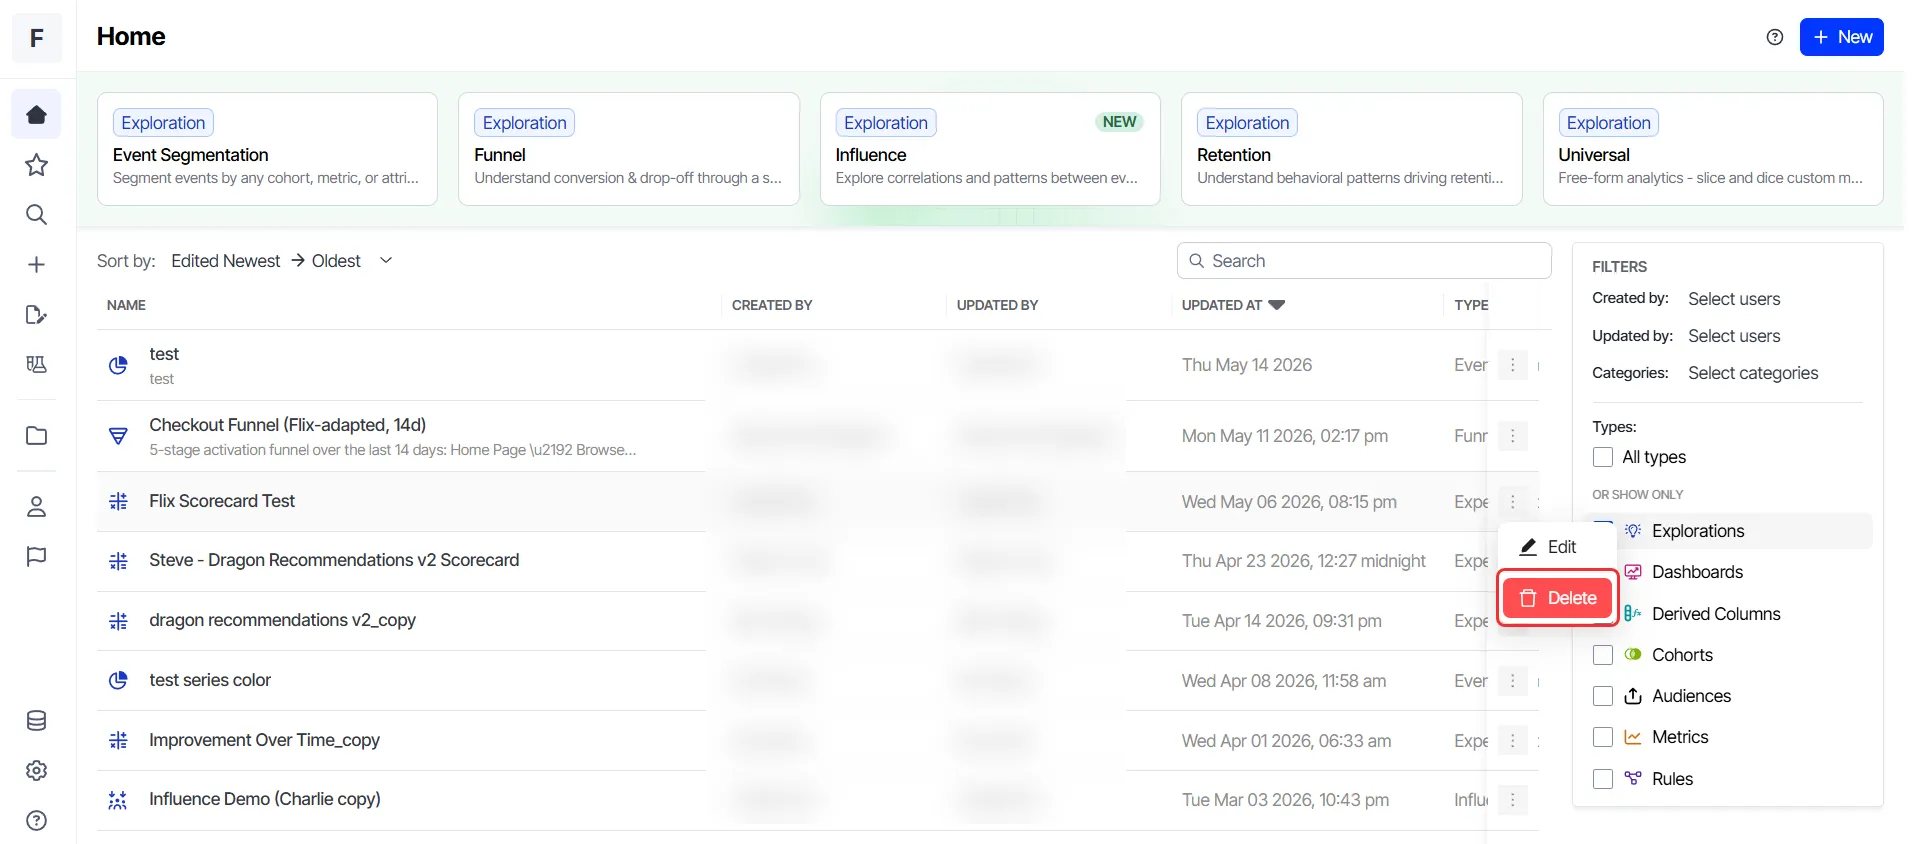Open the Influence exploration card
Screen dimensions: 1913x844
tap(990, 149)
